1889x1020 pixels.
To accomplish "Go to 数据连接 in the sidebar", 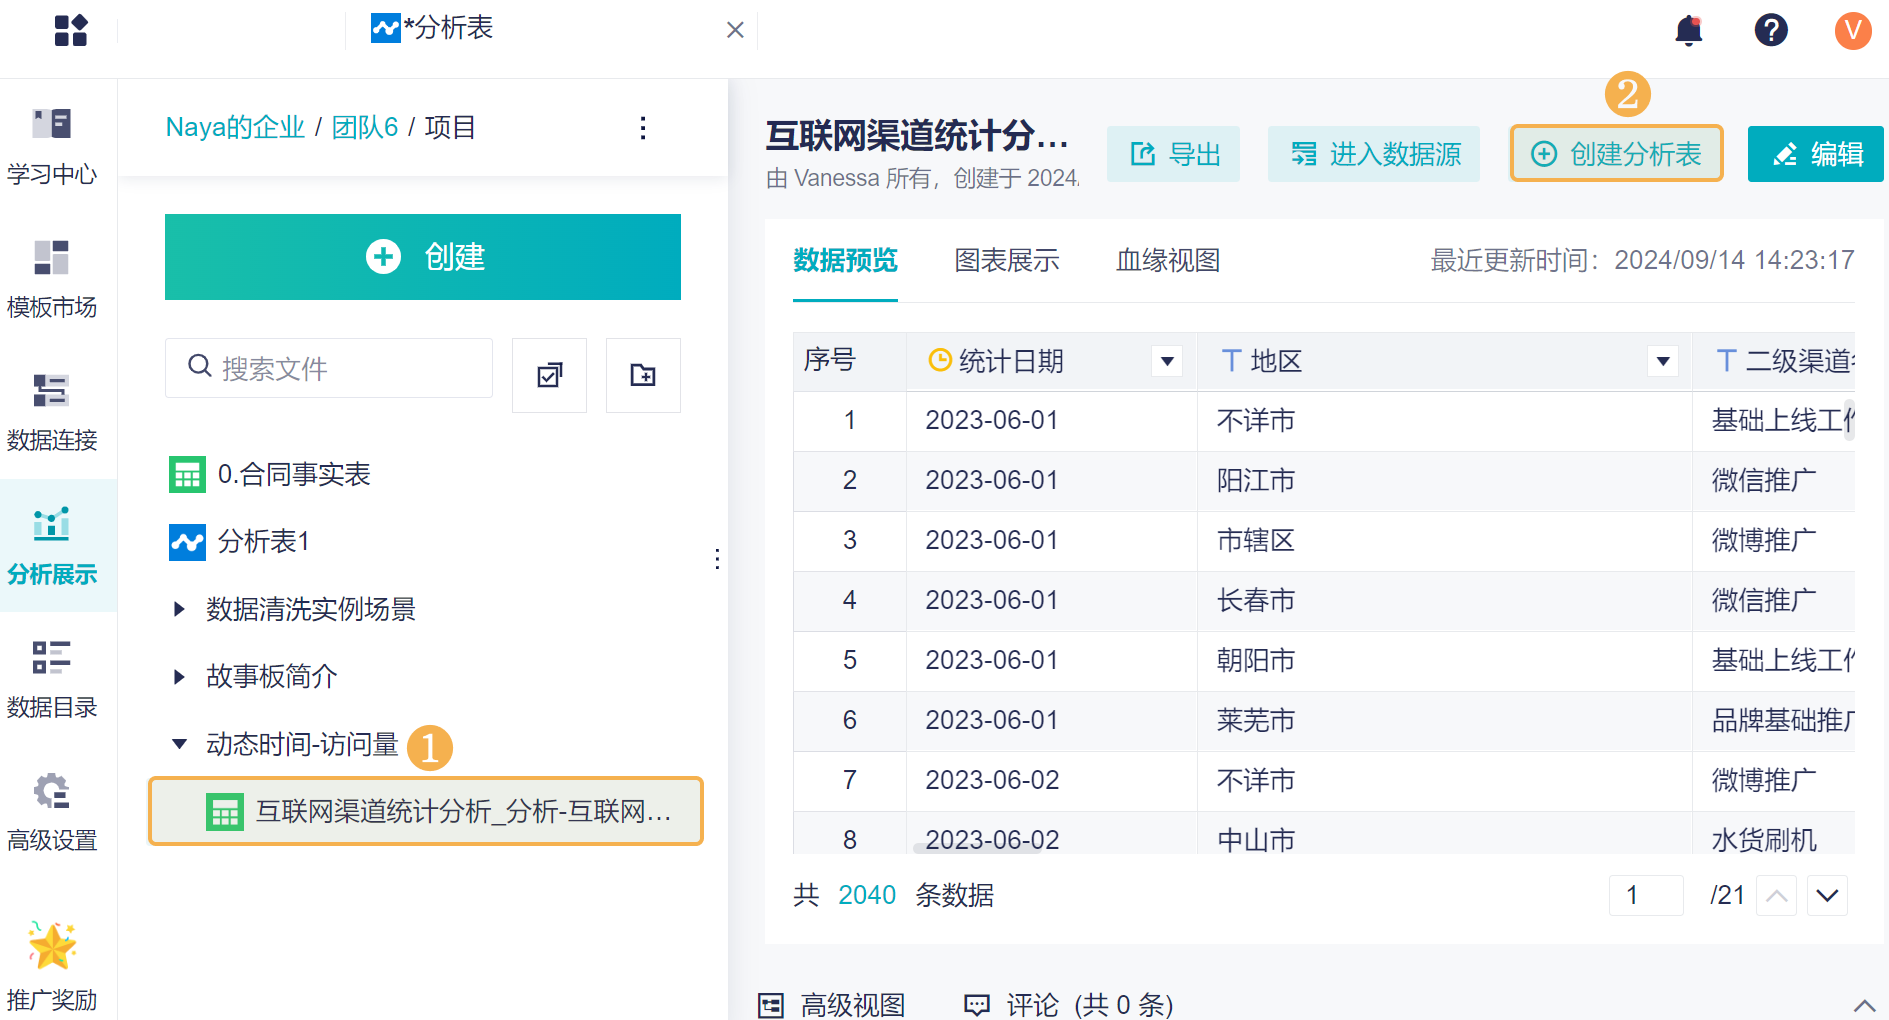I will (52, 411).
